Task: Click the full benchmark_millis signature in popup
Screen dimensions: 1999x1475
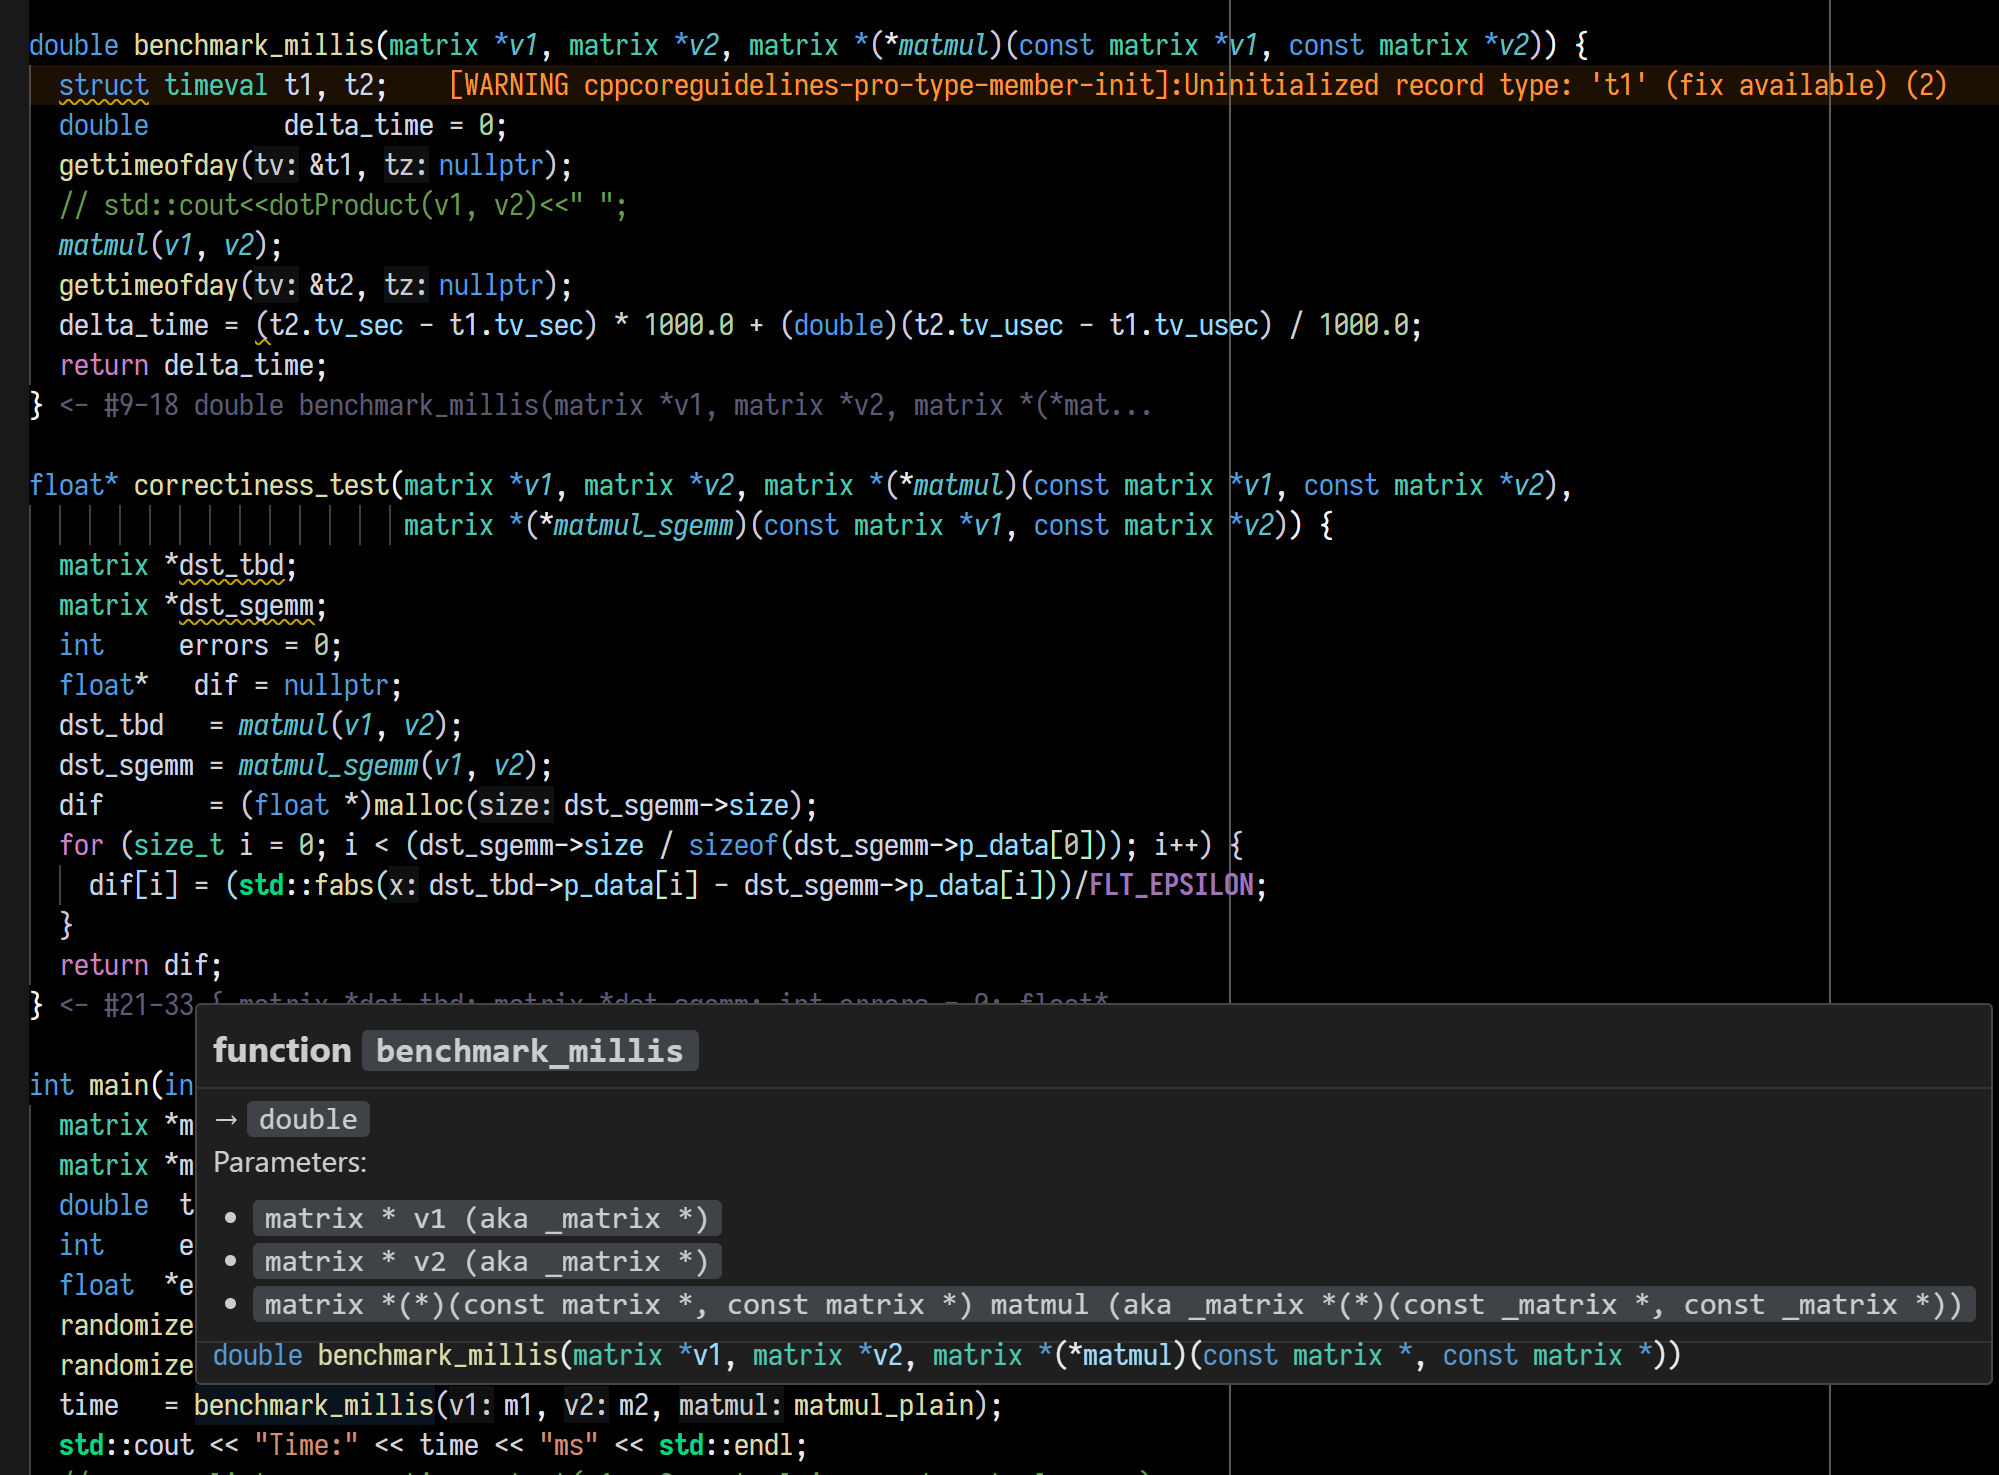Action: 945,1355
